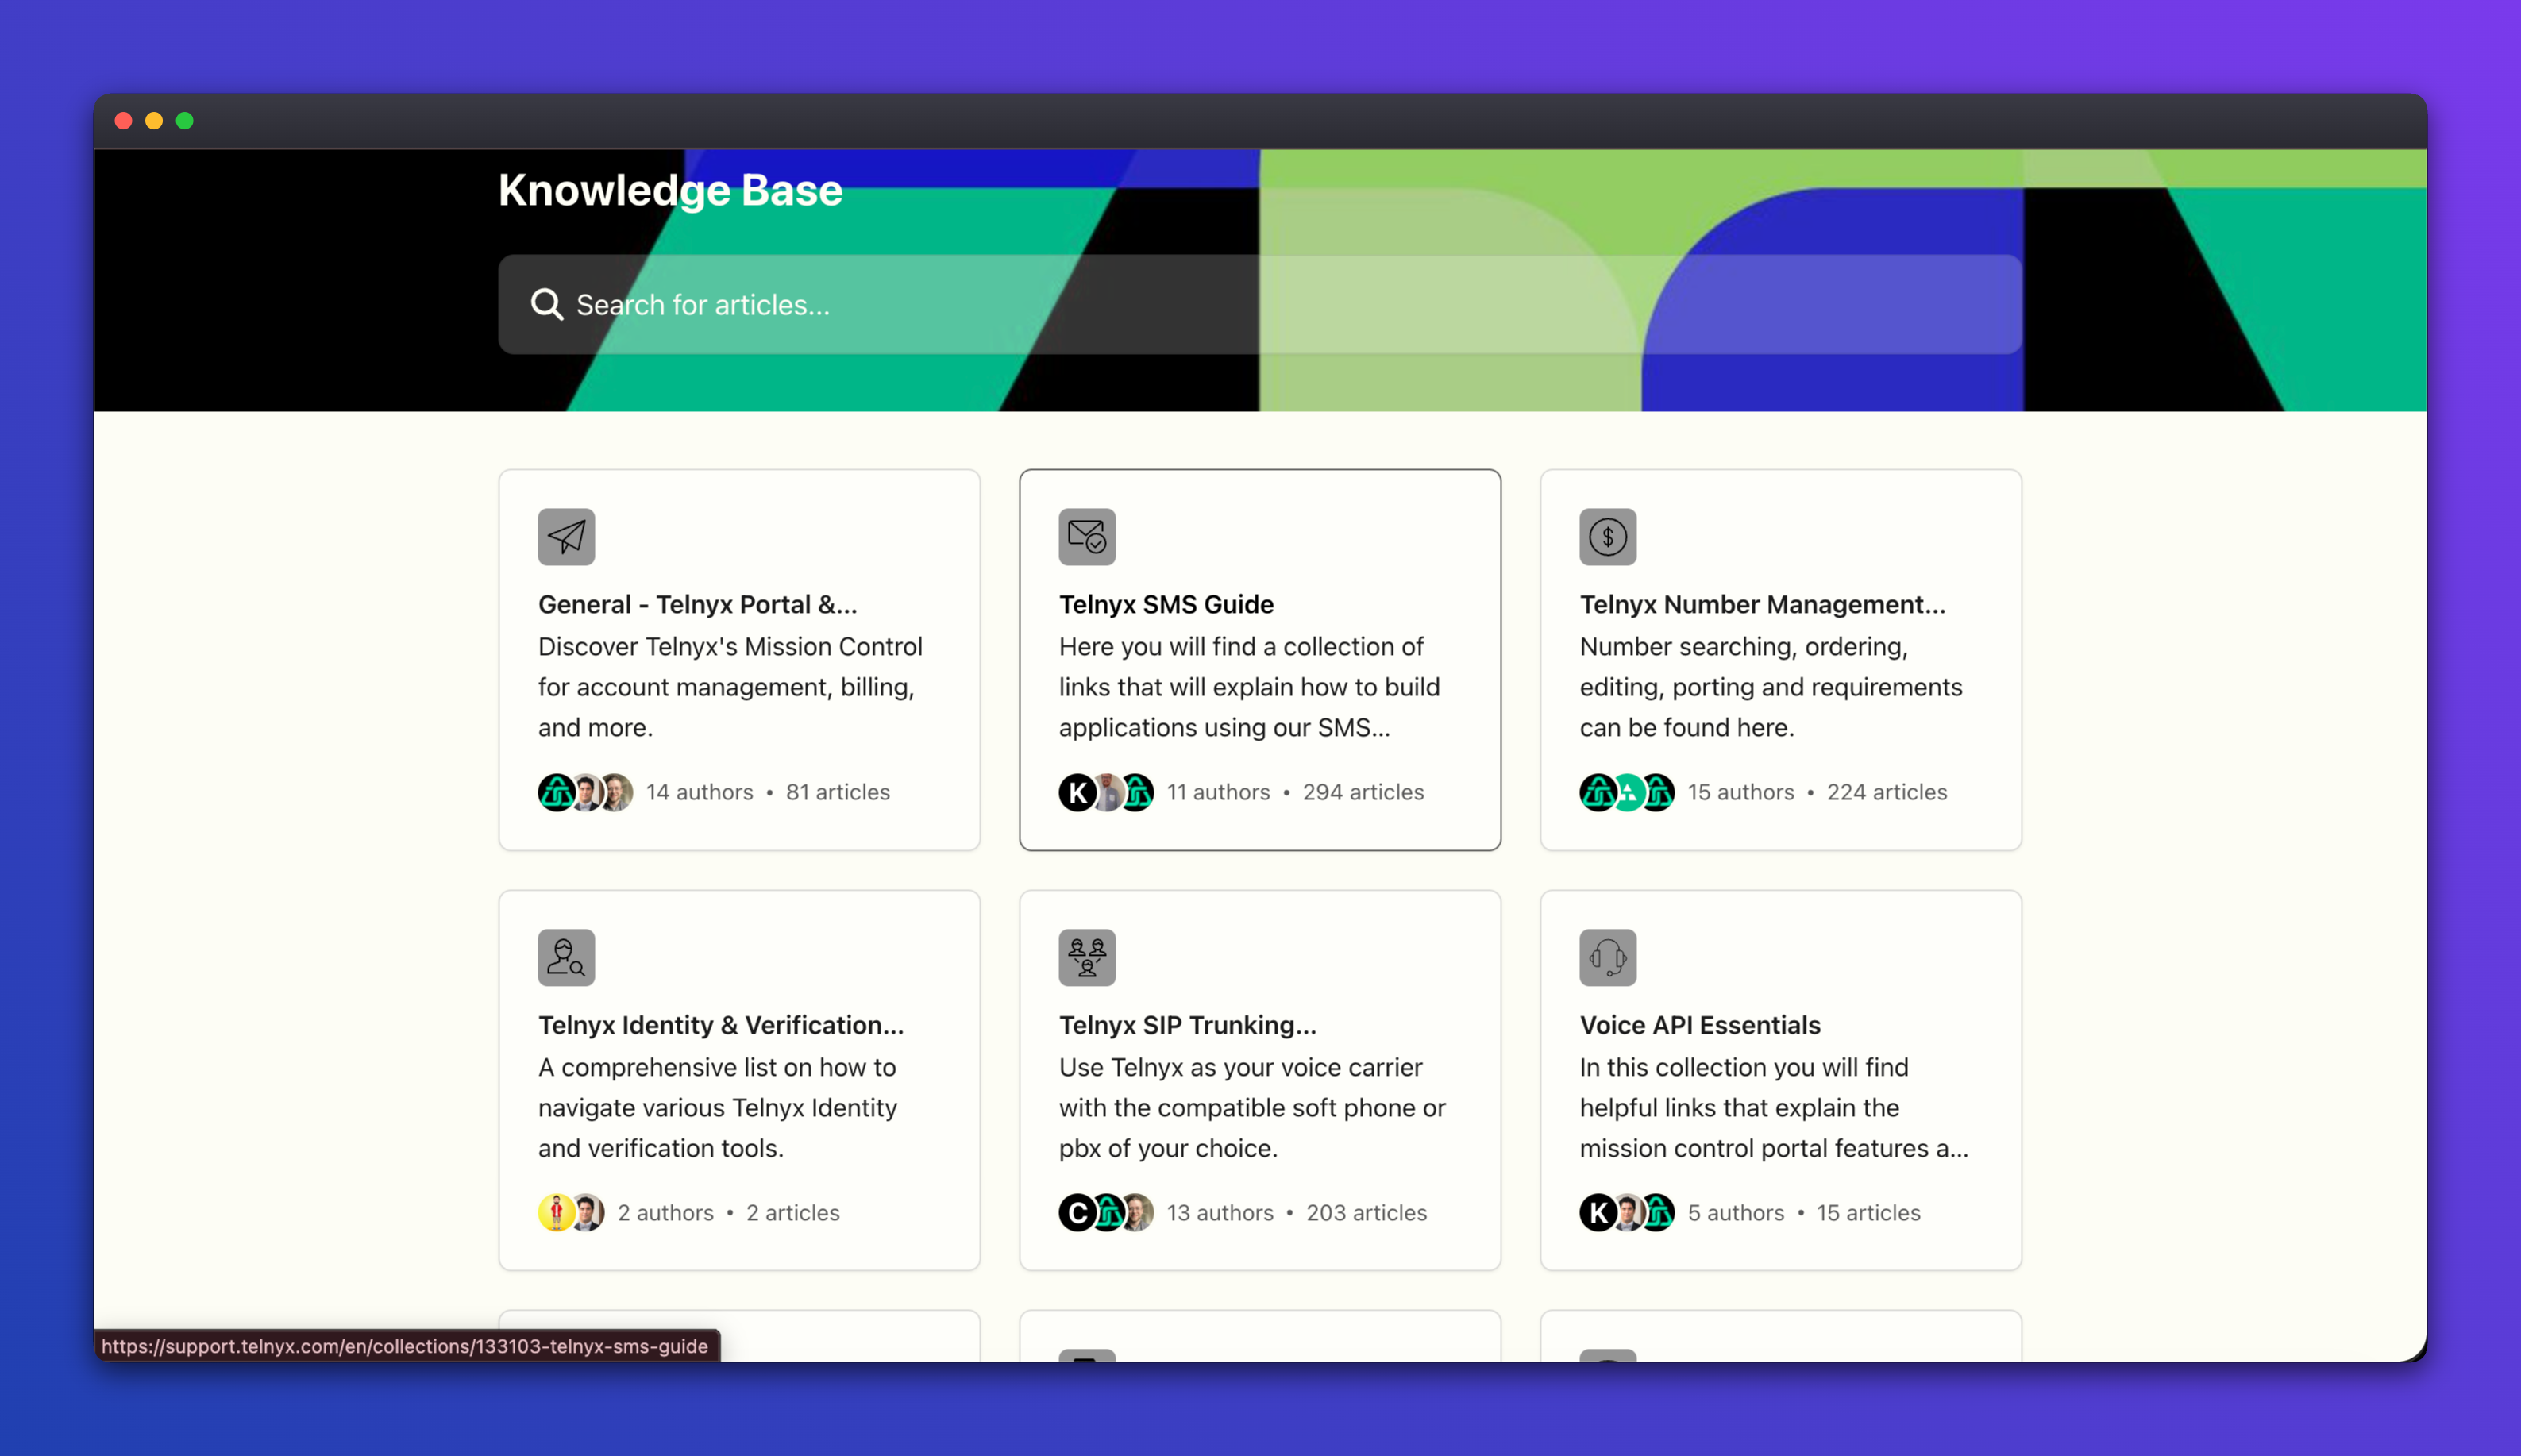Image resolution: width=2521 pixels, height=1456 pixels.
Task: Click '15 articles' text
Action: 1868,1212
